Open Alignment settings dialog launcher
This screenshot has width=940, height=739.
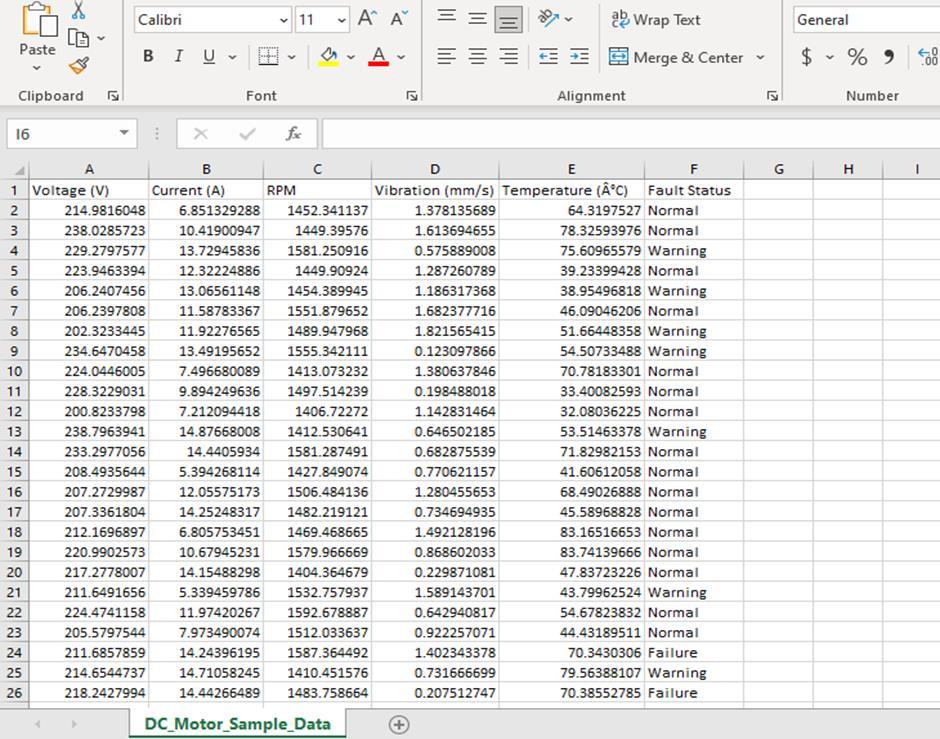(x=772, y=96)
